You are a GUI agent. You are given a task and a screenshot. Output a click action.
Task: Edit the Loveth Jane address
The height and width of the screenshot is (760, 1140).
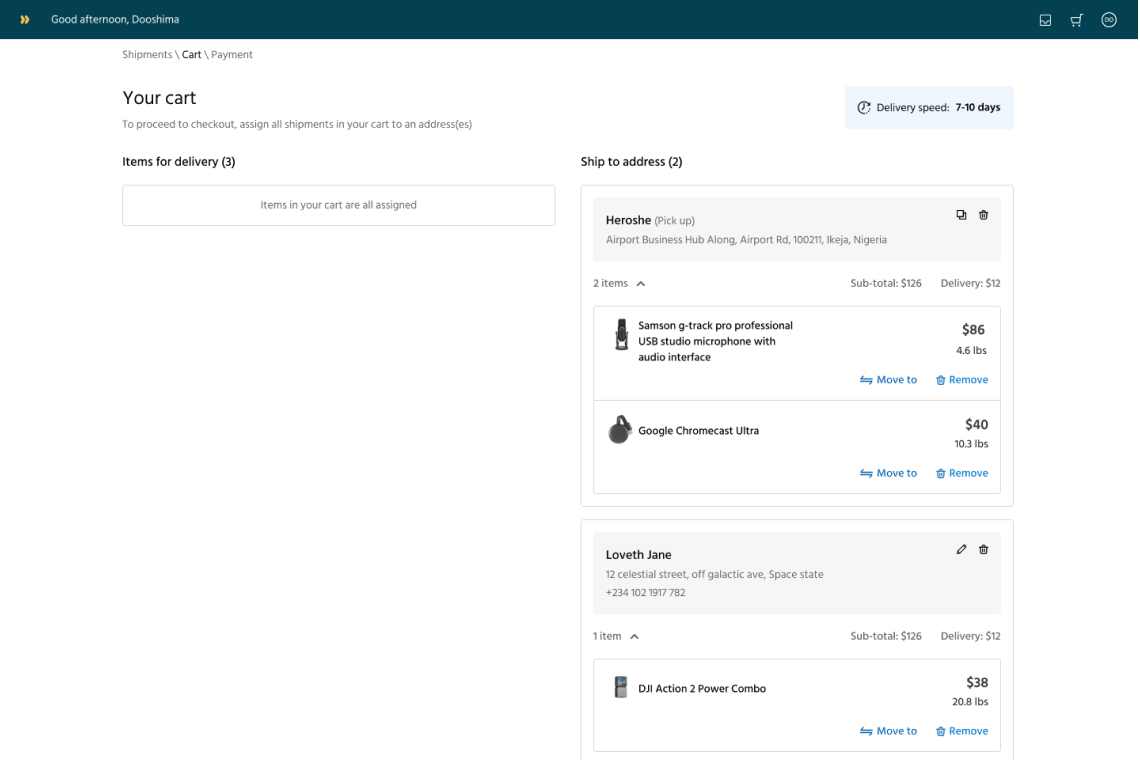pos(961,549)
